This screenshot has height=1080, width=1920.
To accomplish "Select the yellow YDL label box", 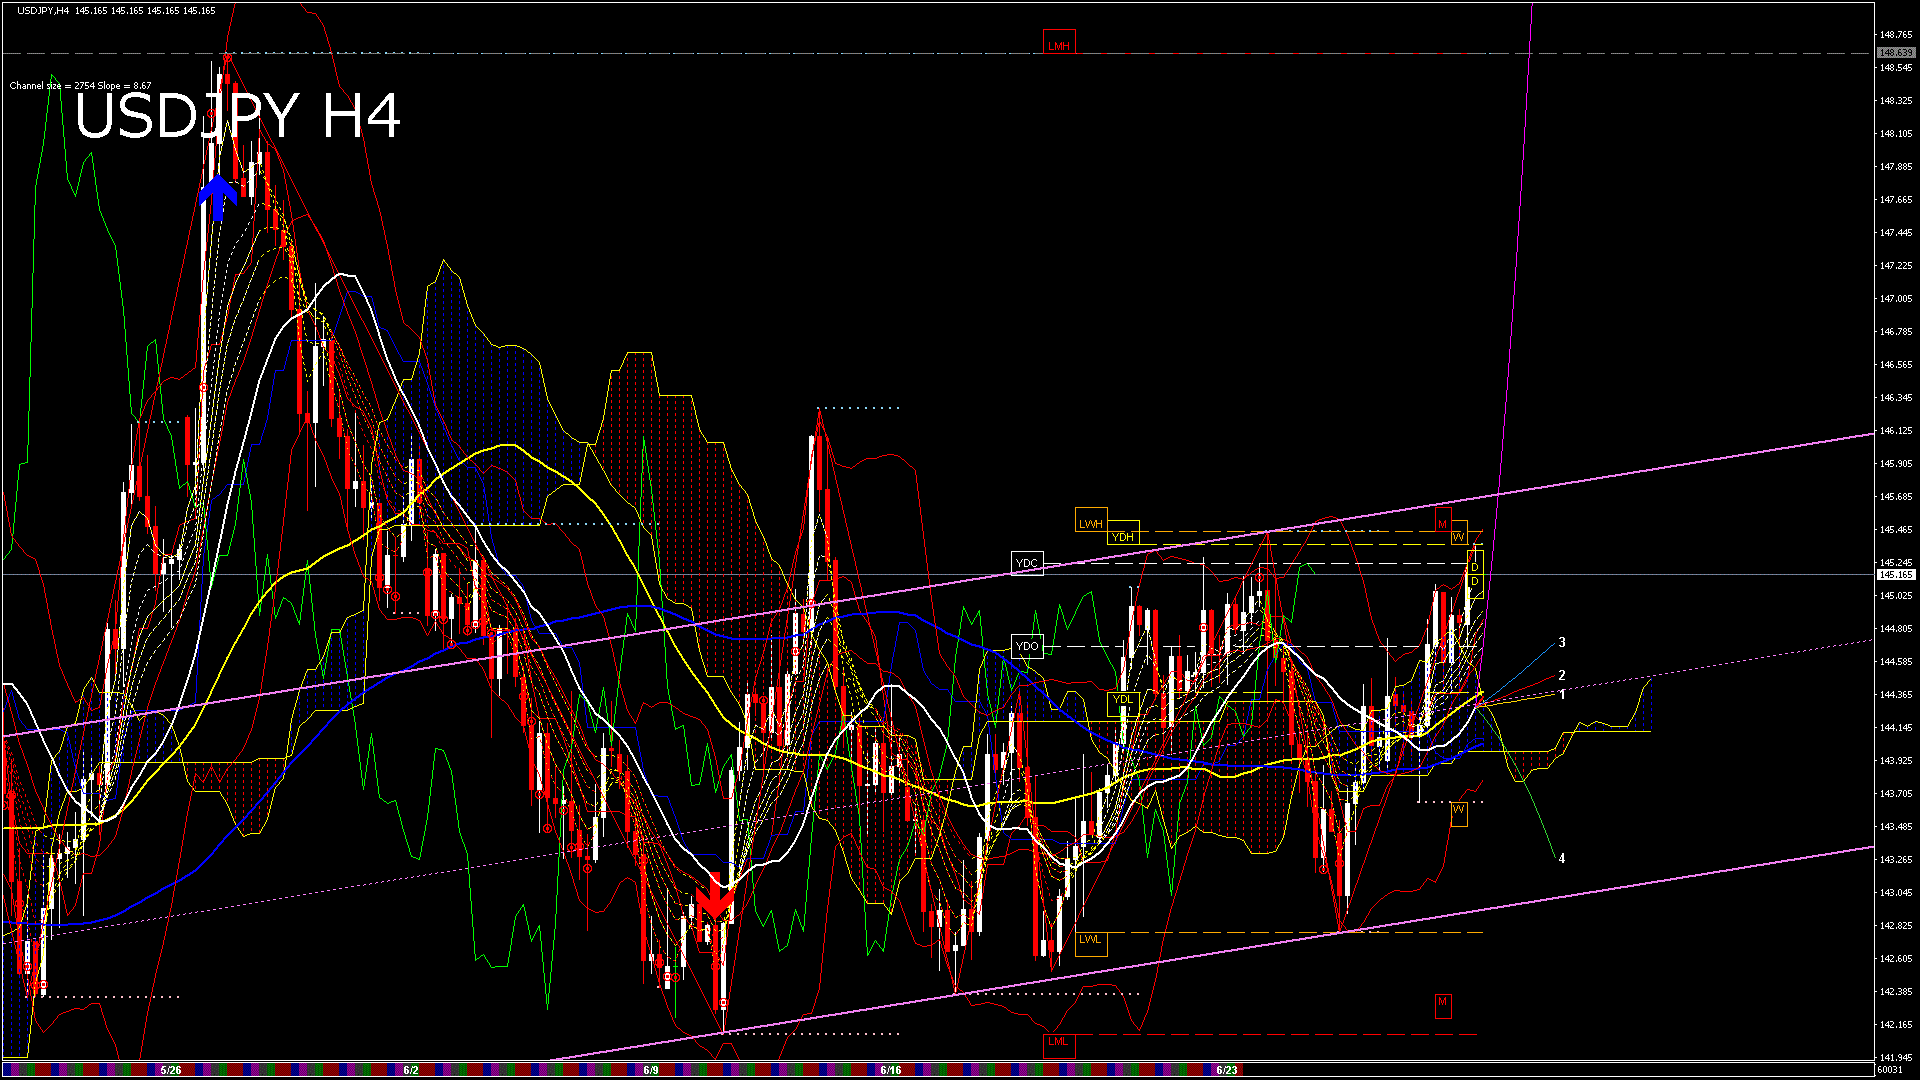I will point(1123,699).
